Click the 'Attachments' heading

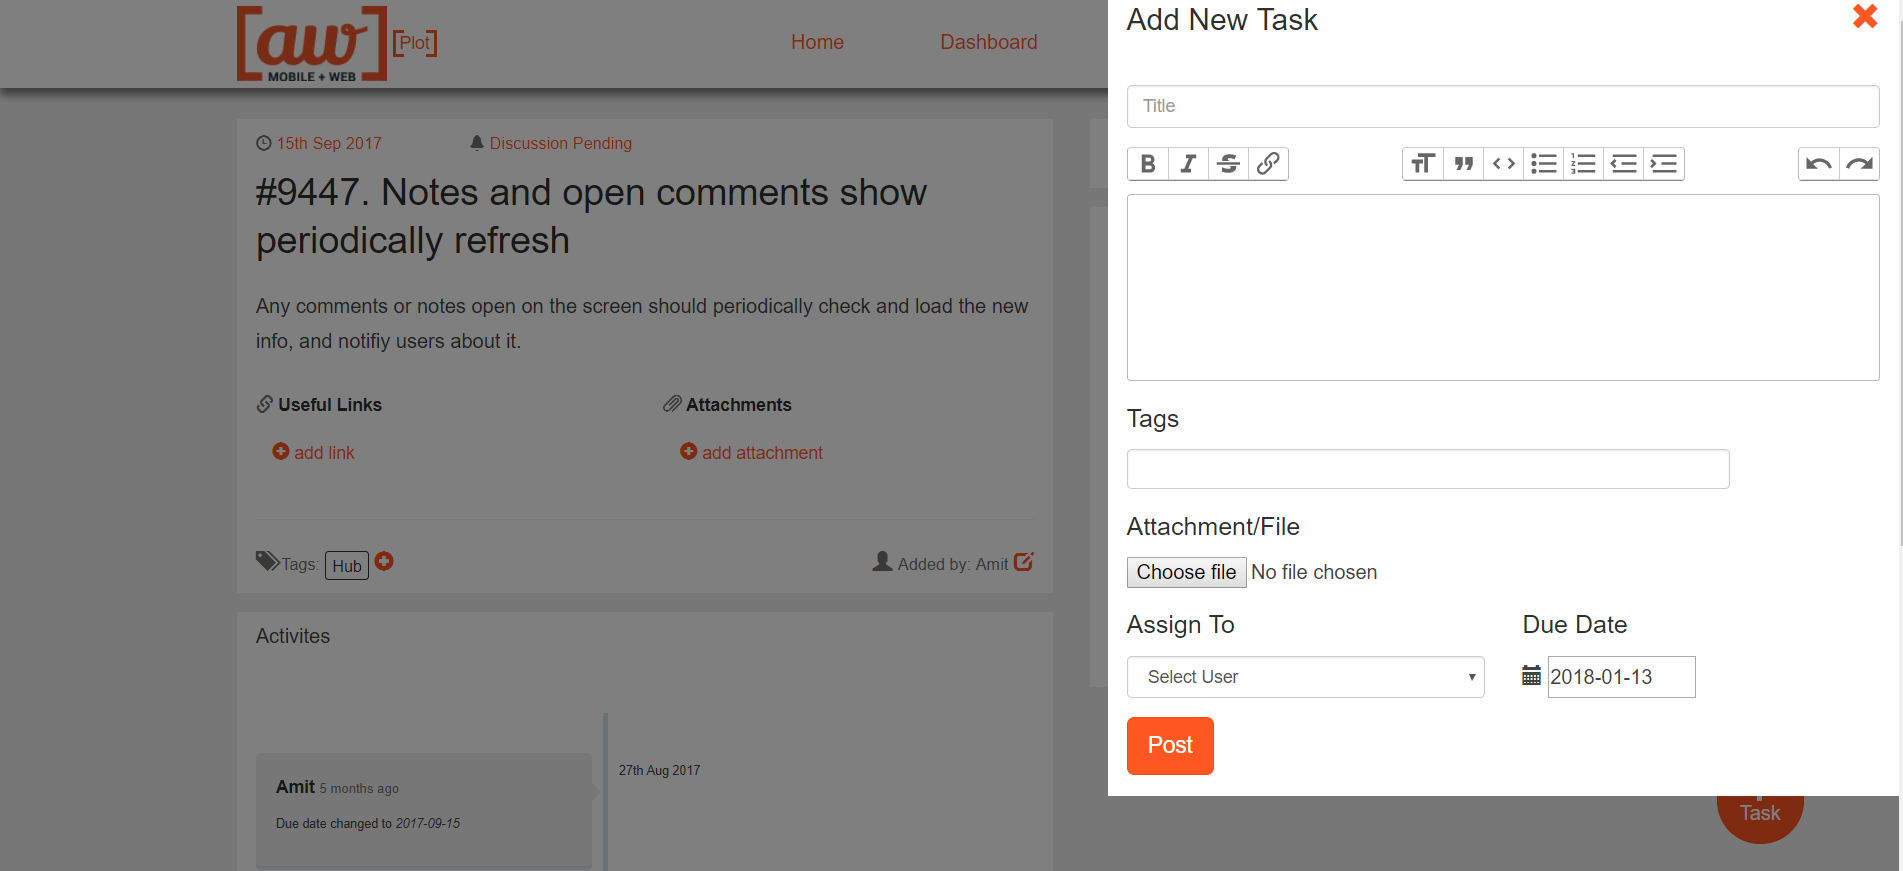click(x=739, y=405)
